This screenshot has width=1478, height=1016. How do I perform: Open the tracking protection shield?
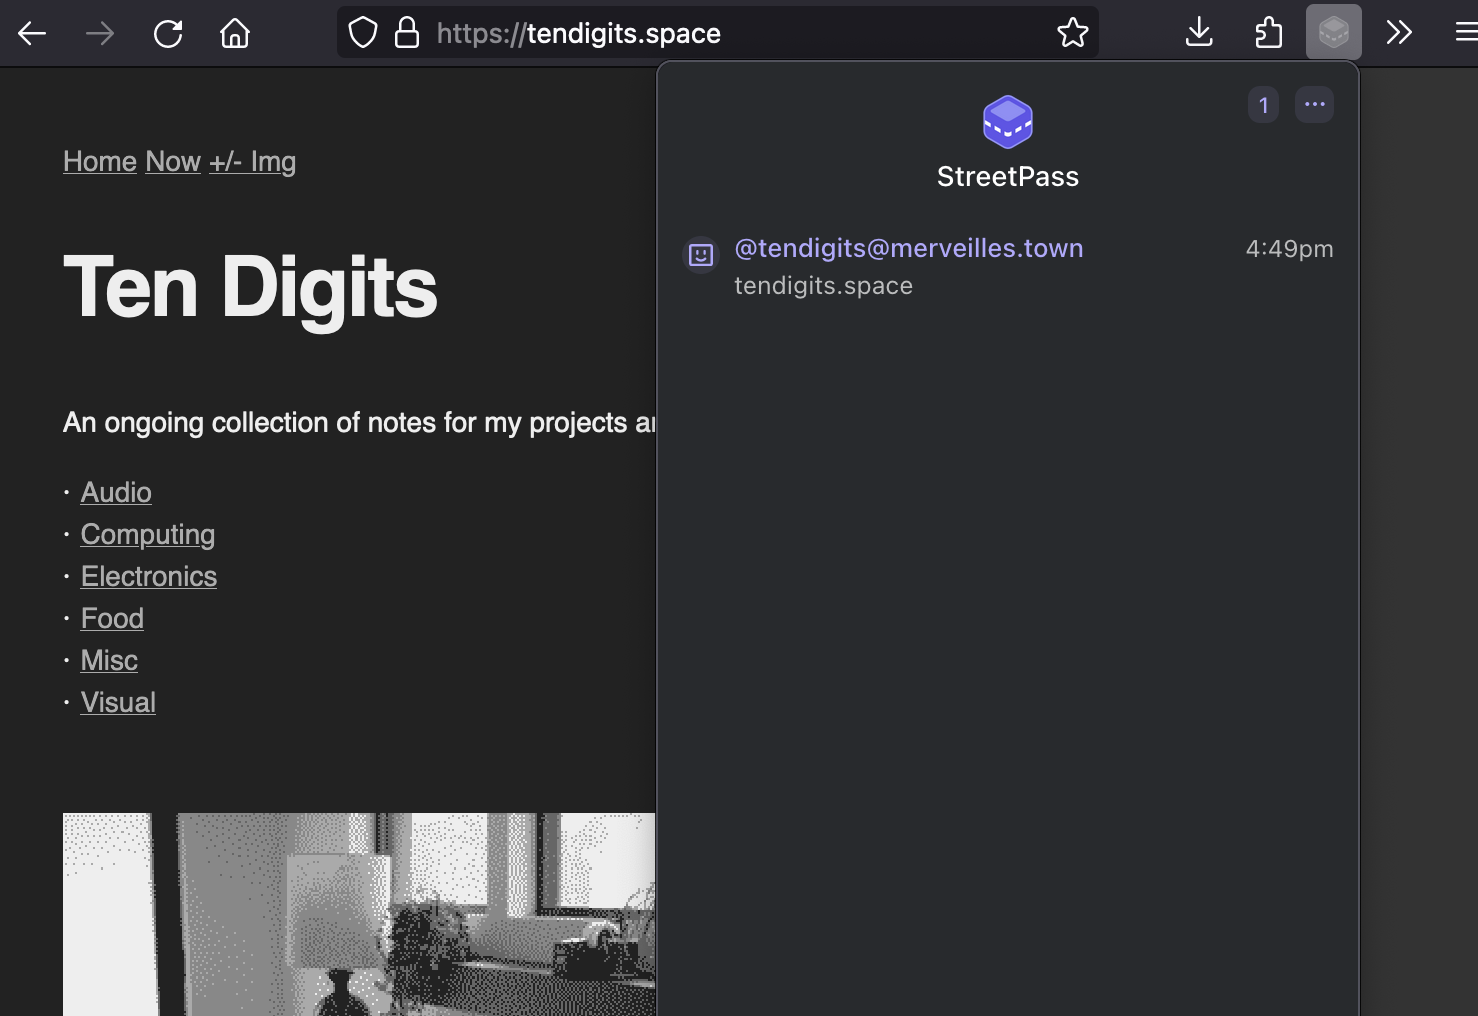point(363,33)
